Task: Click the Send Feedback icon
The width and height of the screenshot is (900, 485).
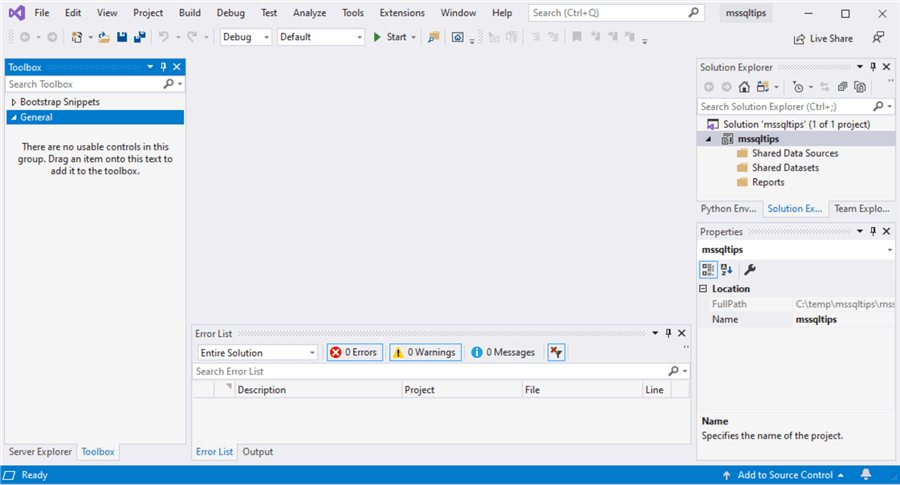Action: 878,38
